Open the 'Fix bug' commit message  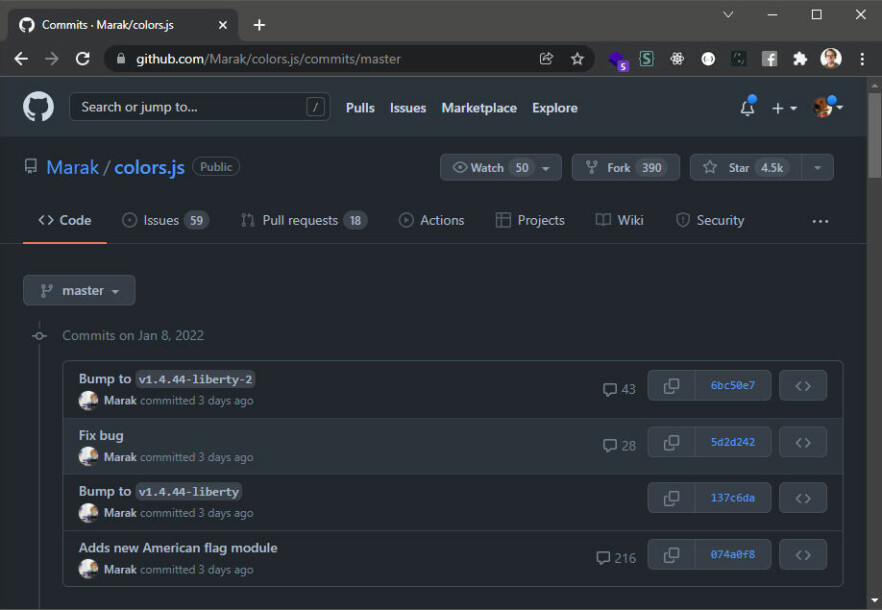pos(101,436)
